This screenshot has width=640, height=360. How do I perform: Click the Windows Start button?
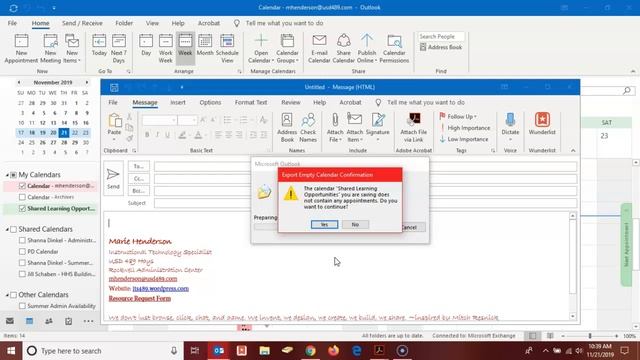11,351
